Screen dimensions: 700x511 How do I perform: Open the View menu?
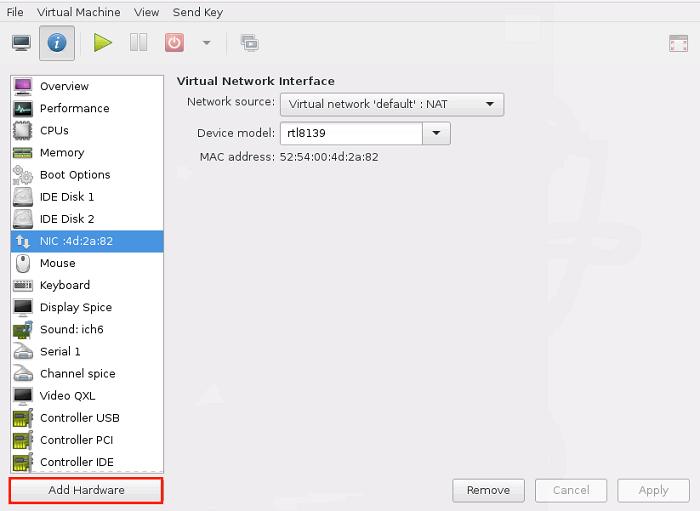(x=146, y=12)
